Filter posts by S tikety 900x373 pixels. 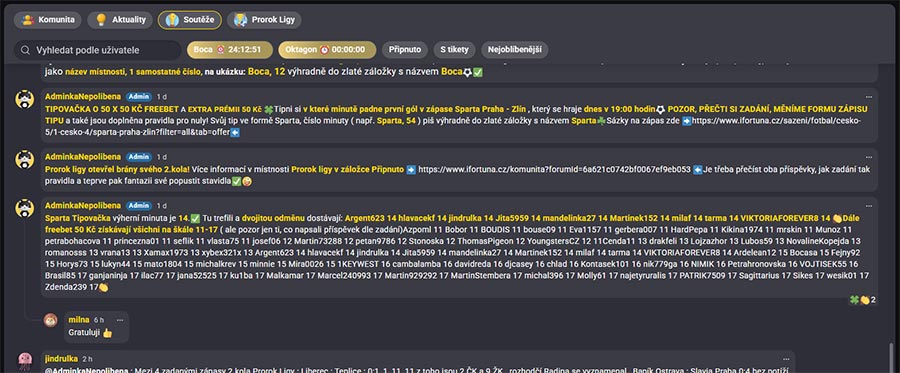(454, 50)
